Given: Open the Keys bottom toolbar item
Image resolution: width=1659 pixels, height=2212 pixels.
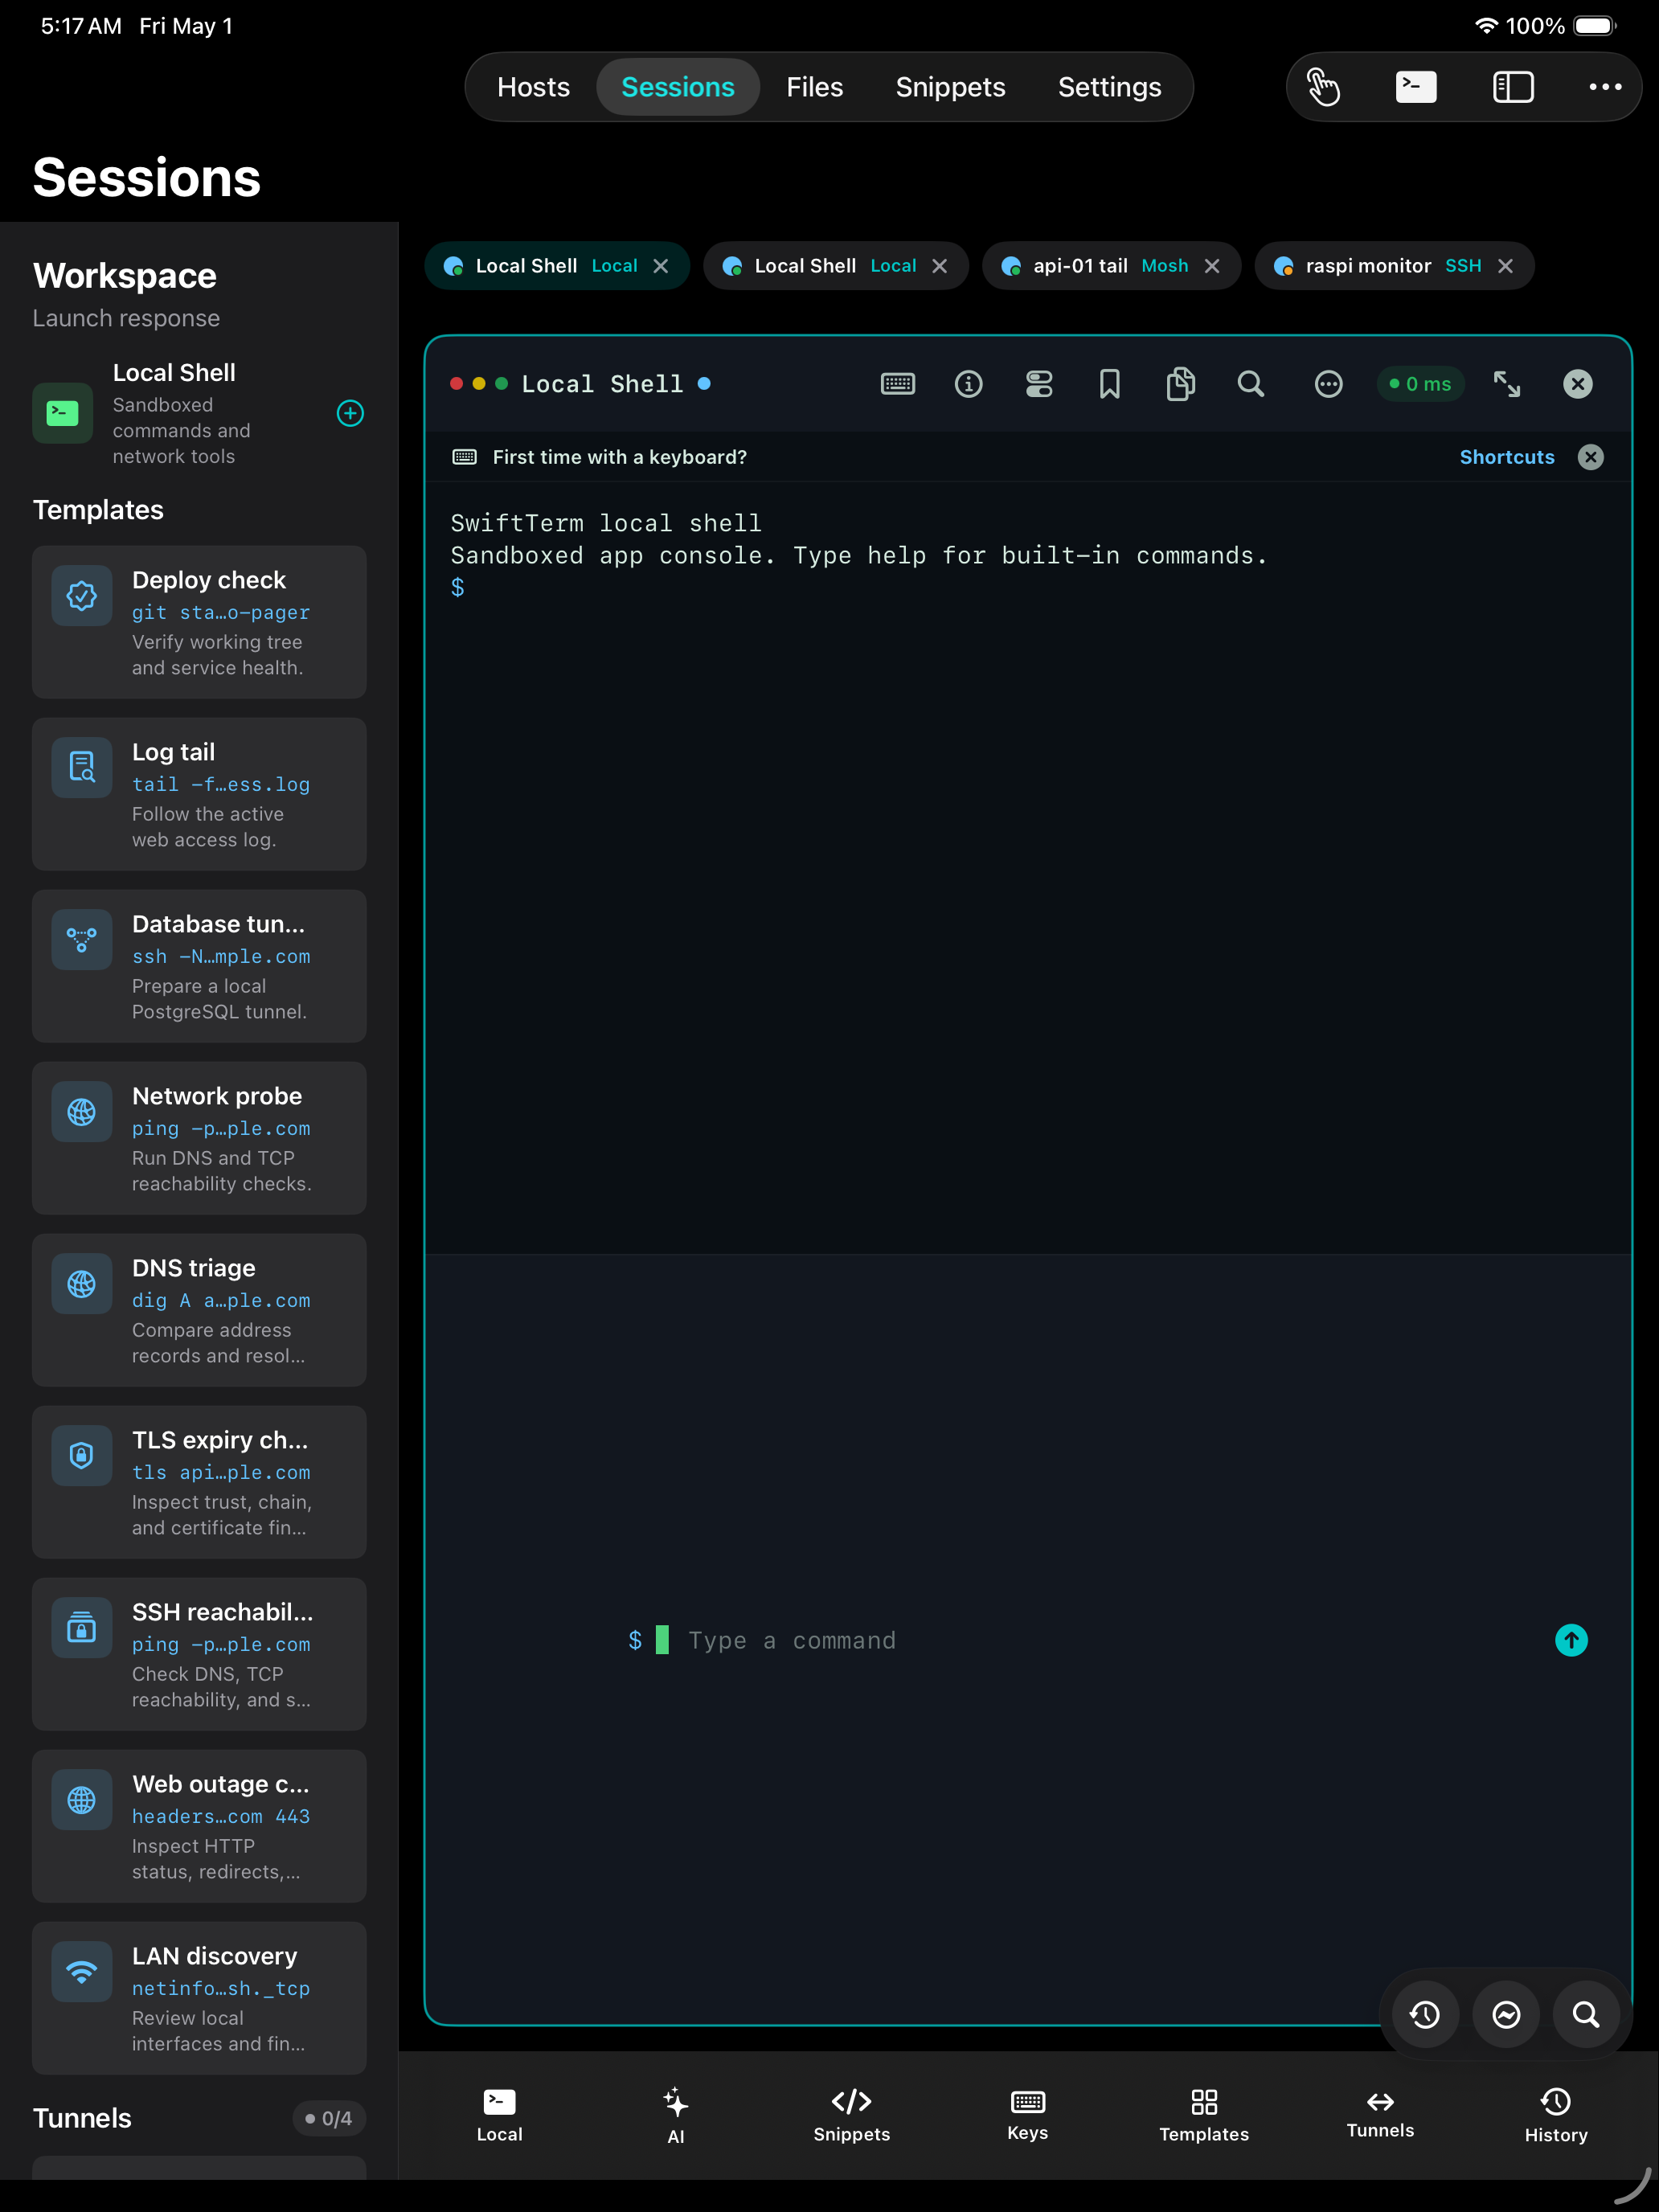Looking at the screenshot, I should (x=1027, y=2114).
